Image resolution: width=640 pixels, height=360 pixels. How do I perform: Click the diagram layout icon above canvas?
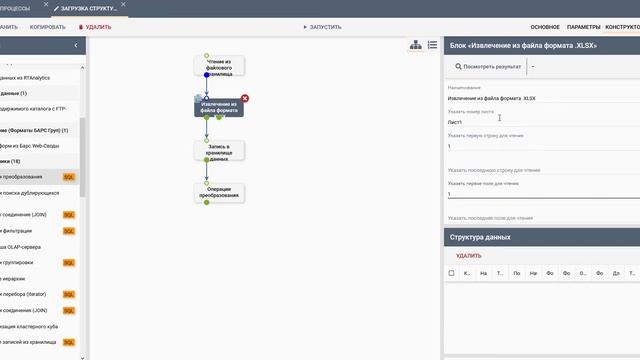click(x=416, y=45)
